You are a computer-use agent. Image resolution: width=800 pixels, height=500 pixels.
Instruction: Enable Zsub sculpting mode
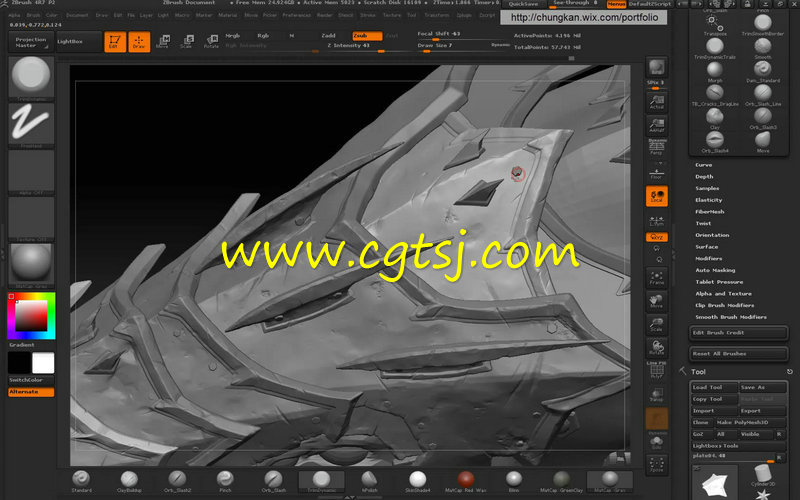pos(367,36)
